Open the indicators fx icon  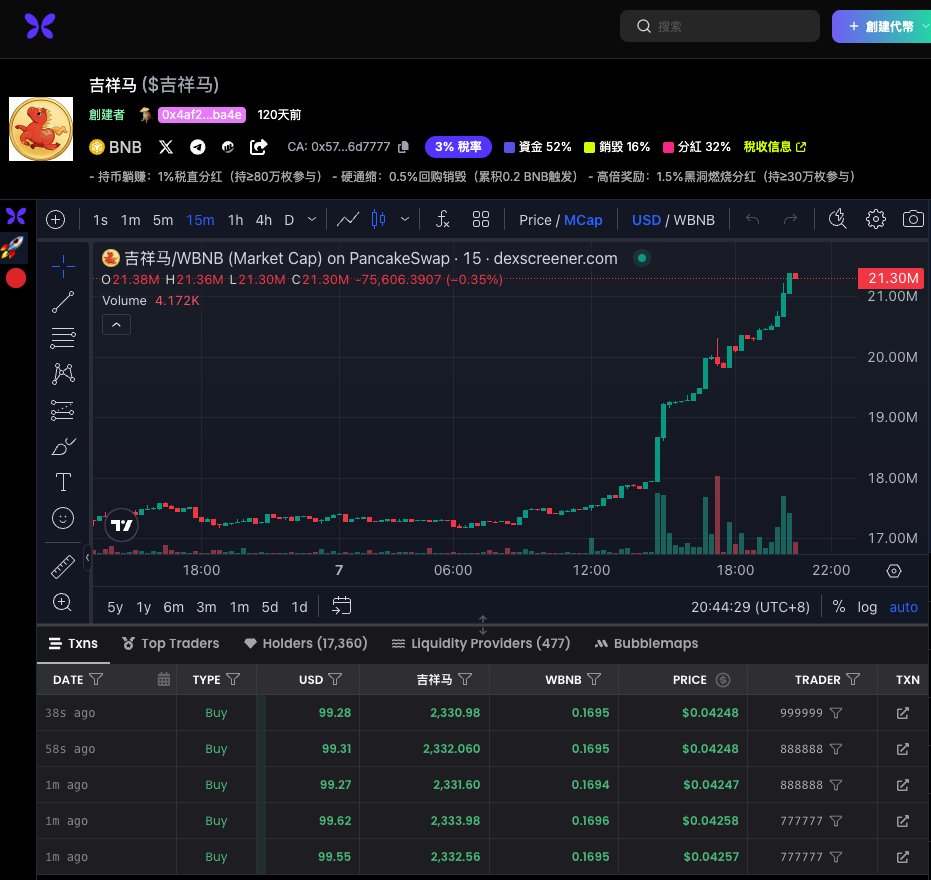[442, 220]
